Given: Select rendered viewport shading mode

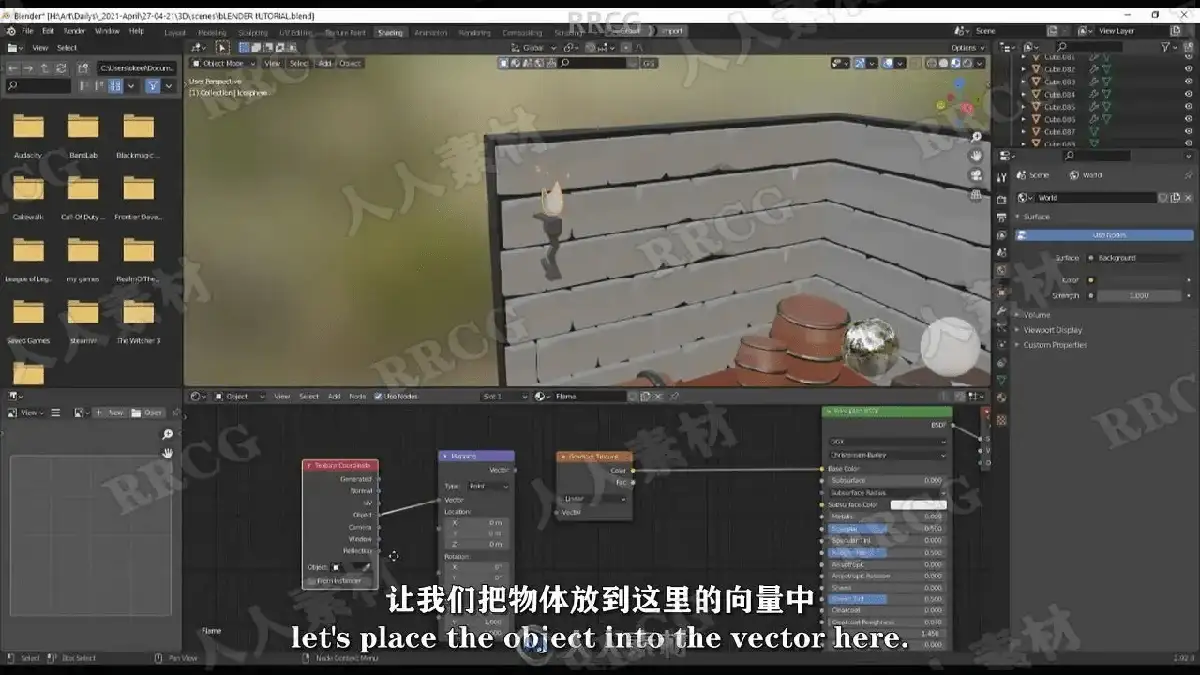Looking at the screenshot, I should point(969,63).
